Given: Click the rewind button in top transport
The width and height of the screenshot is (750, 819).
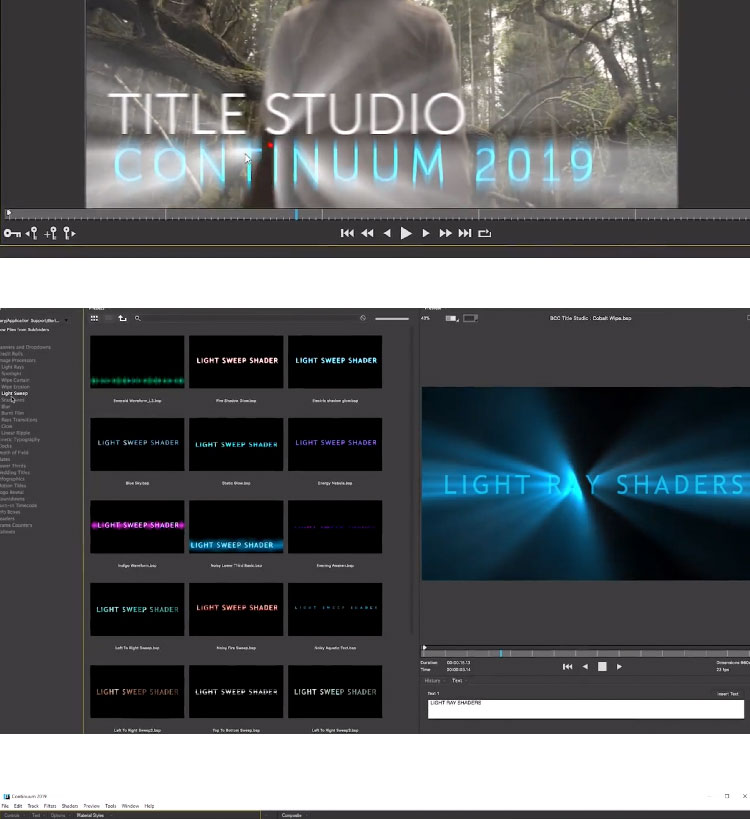Looking at the screenshot, I should click(x=368, y=233).
